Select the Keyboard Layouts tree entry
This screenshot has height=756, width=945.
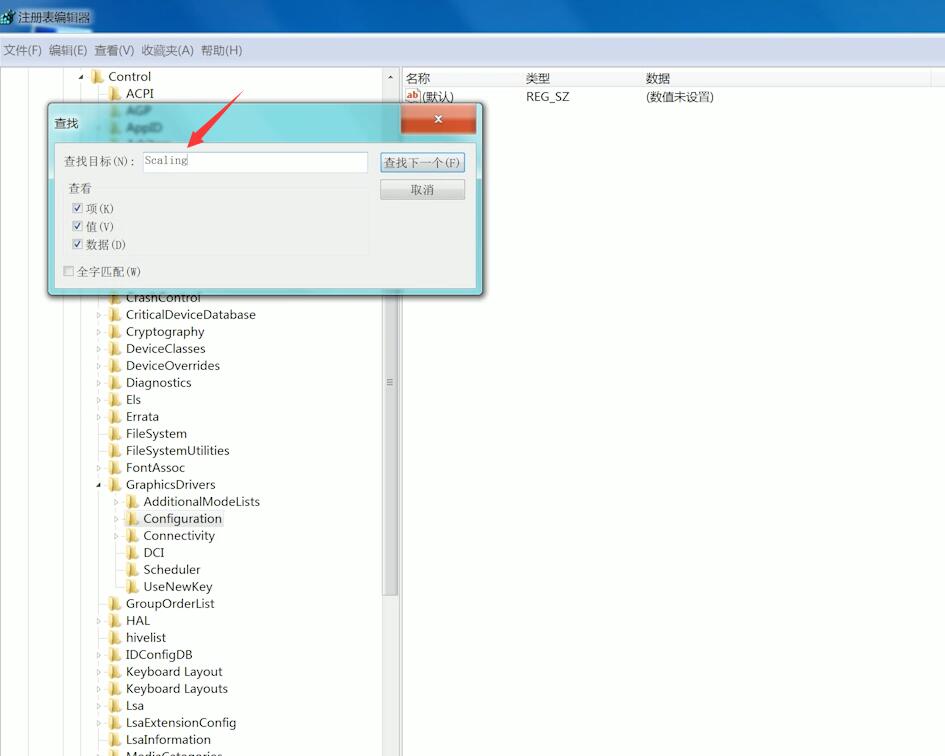click(177, 688)
